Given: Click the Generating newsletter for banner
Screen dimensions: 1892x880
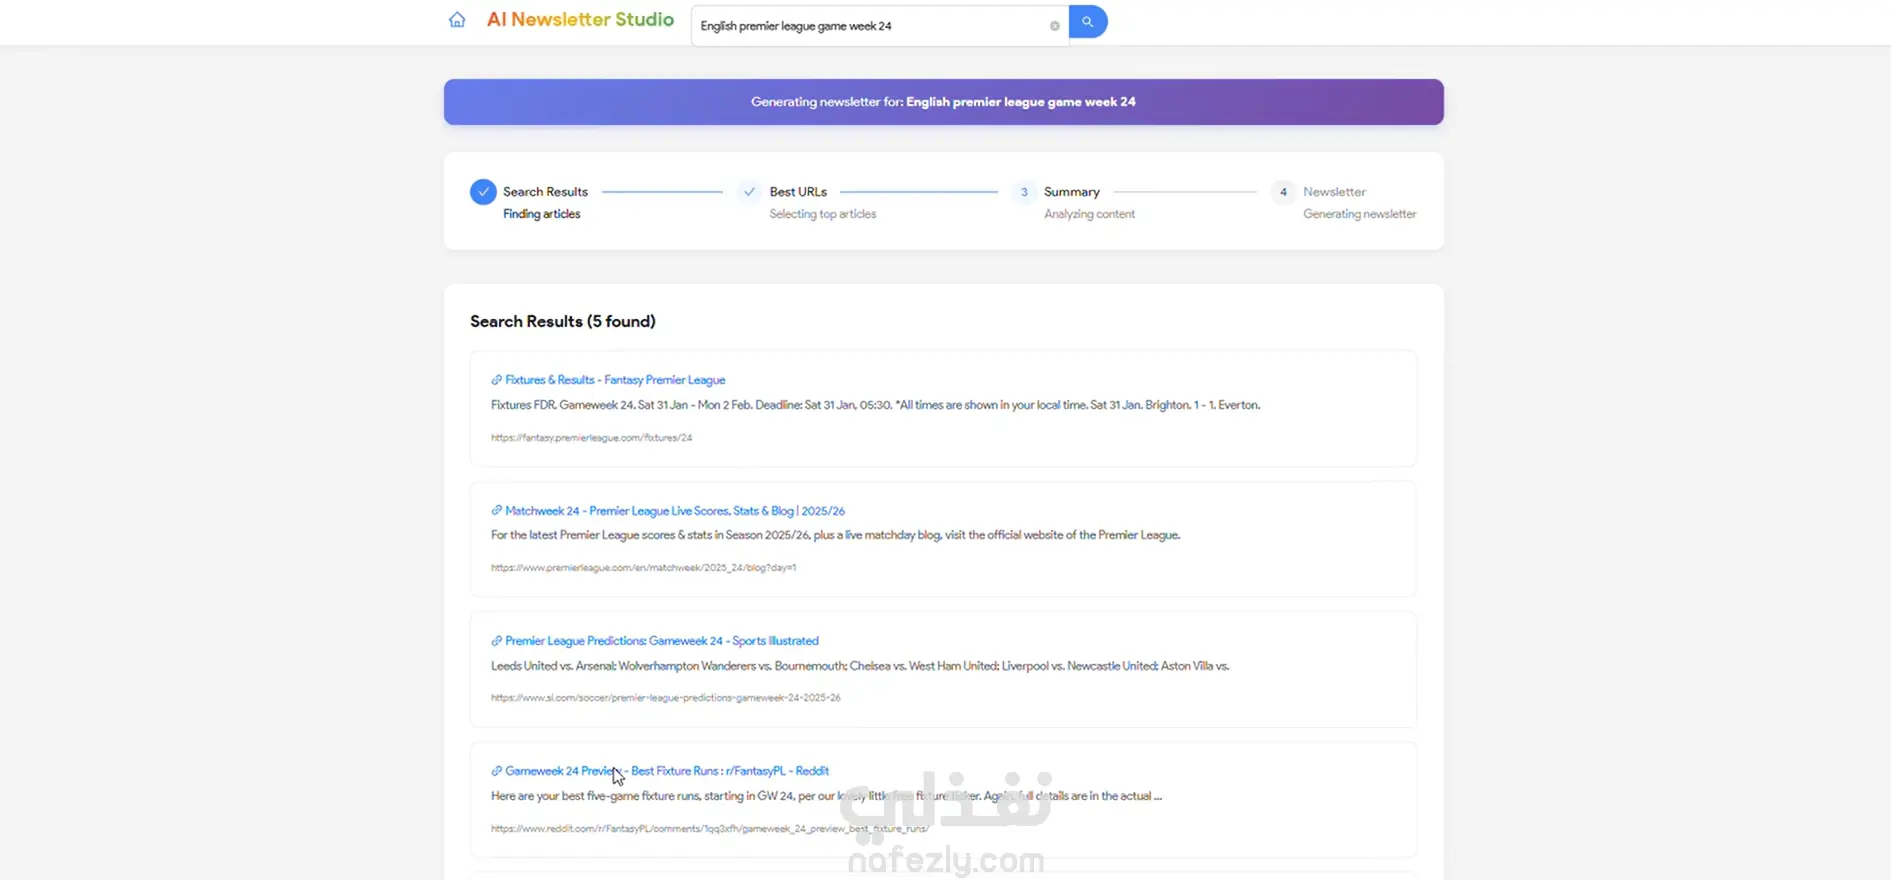Looking at the screenshot, I should (x=943, y=102).
